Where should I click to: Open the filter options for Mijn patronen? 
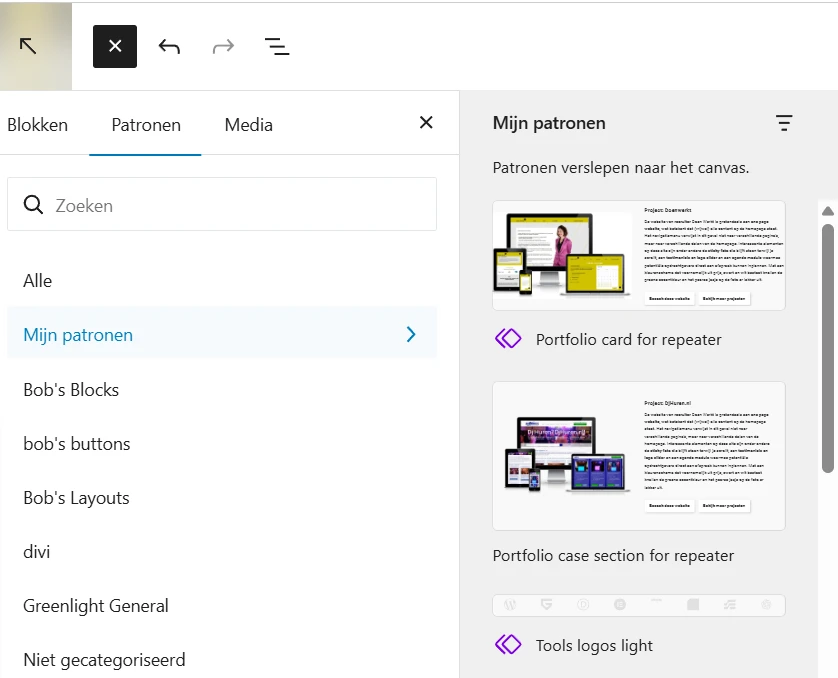(x=784, y=123)
